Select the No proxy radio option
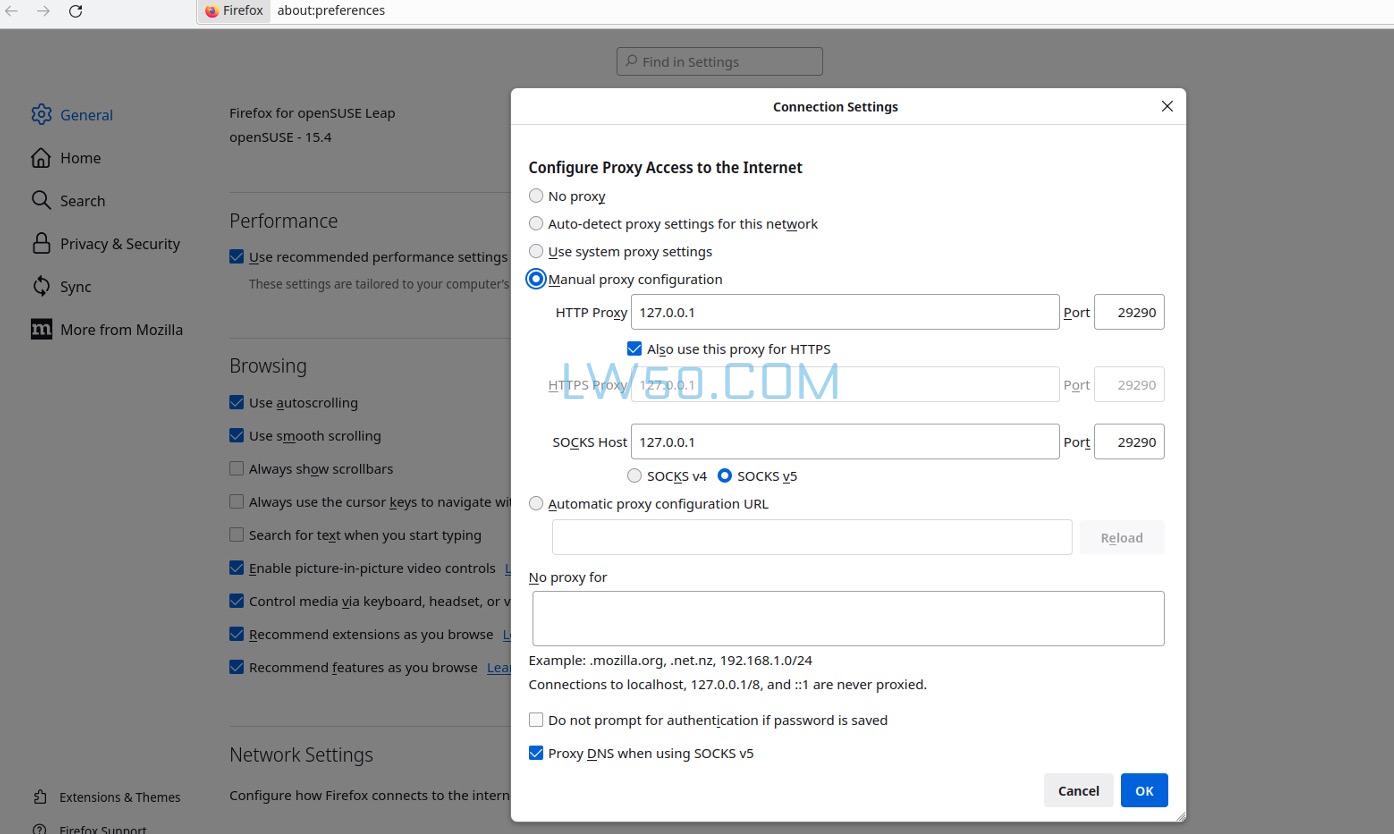The height and width of the screenshot is (834, 1394). [536, 196]
